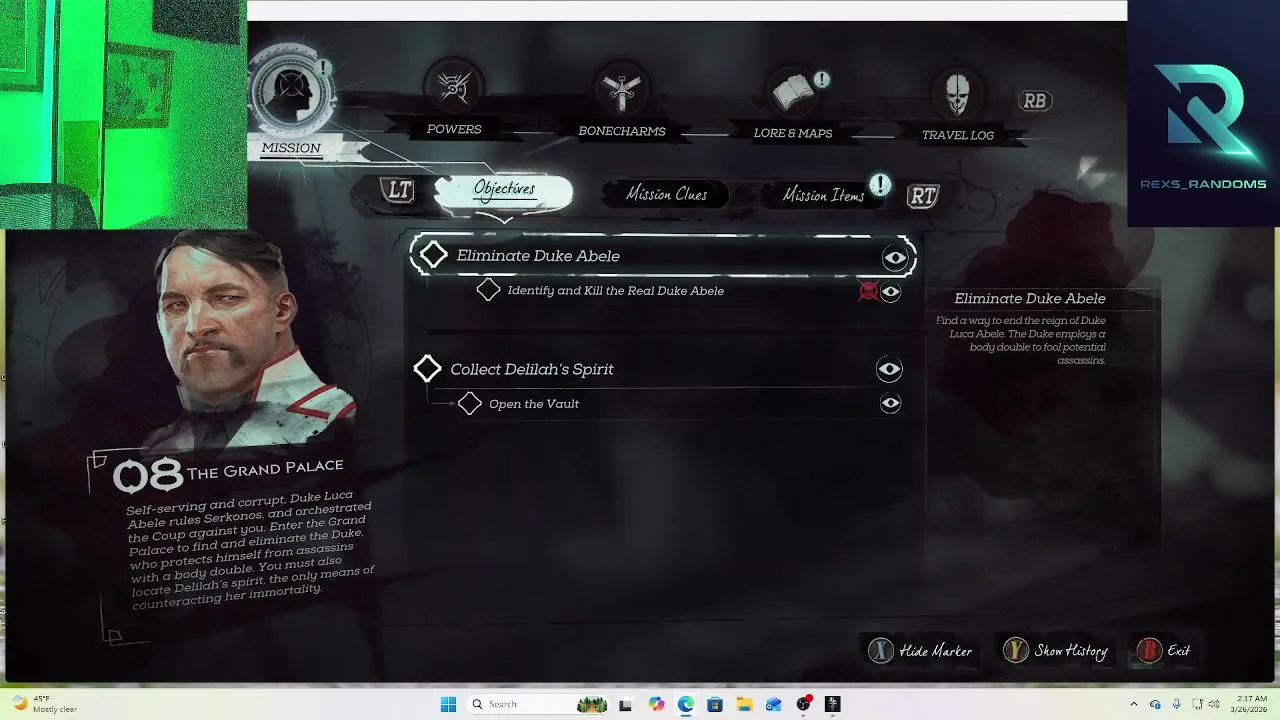Select the Bonecharms menu label
This screenshot has width=1280, height=720.
click(621, 131)
